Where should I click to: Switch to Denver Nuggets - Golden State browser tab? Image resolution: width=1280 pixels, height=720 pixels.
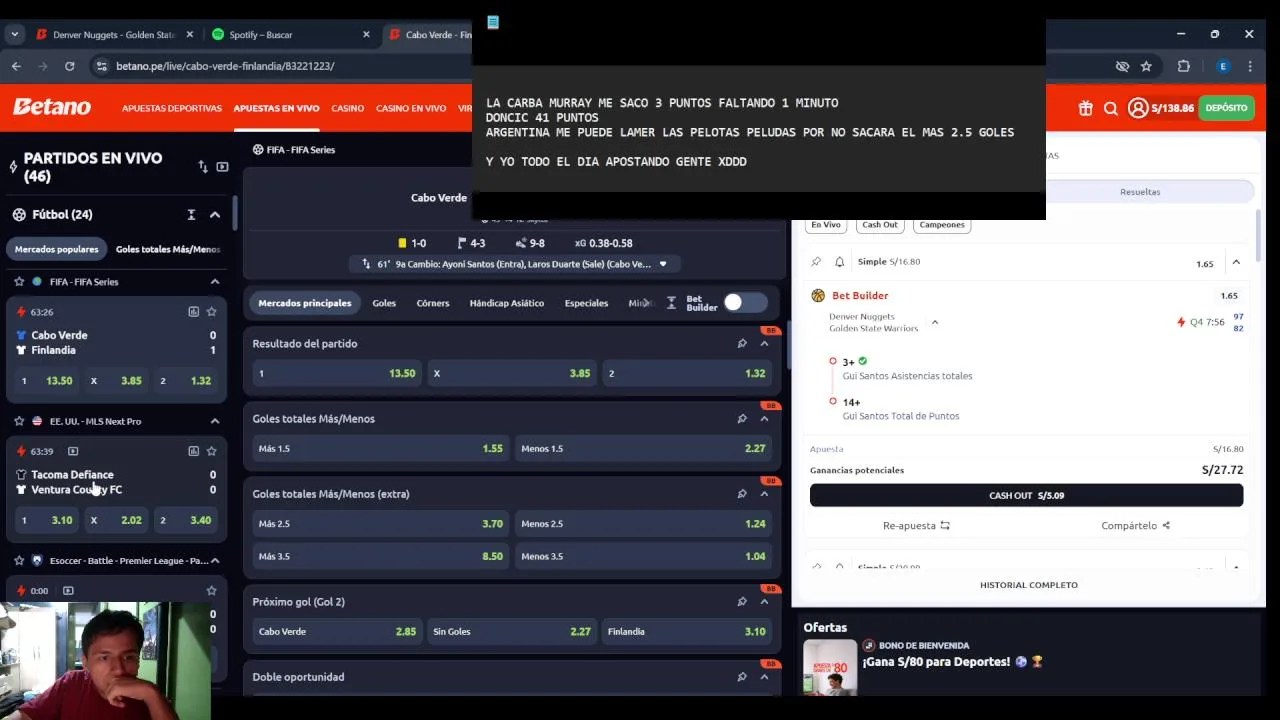(115, 34)
